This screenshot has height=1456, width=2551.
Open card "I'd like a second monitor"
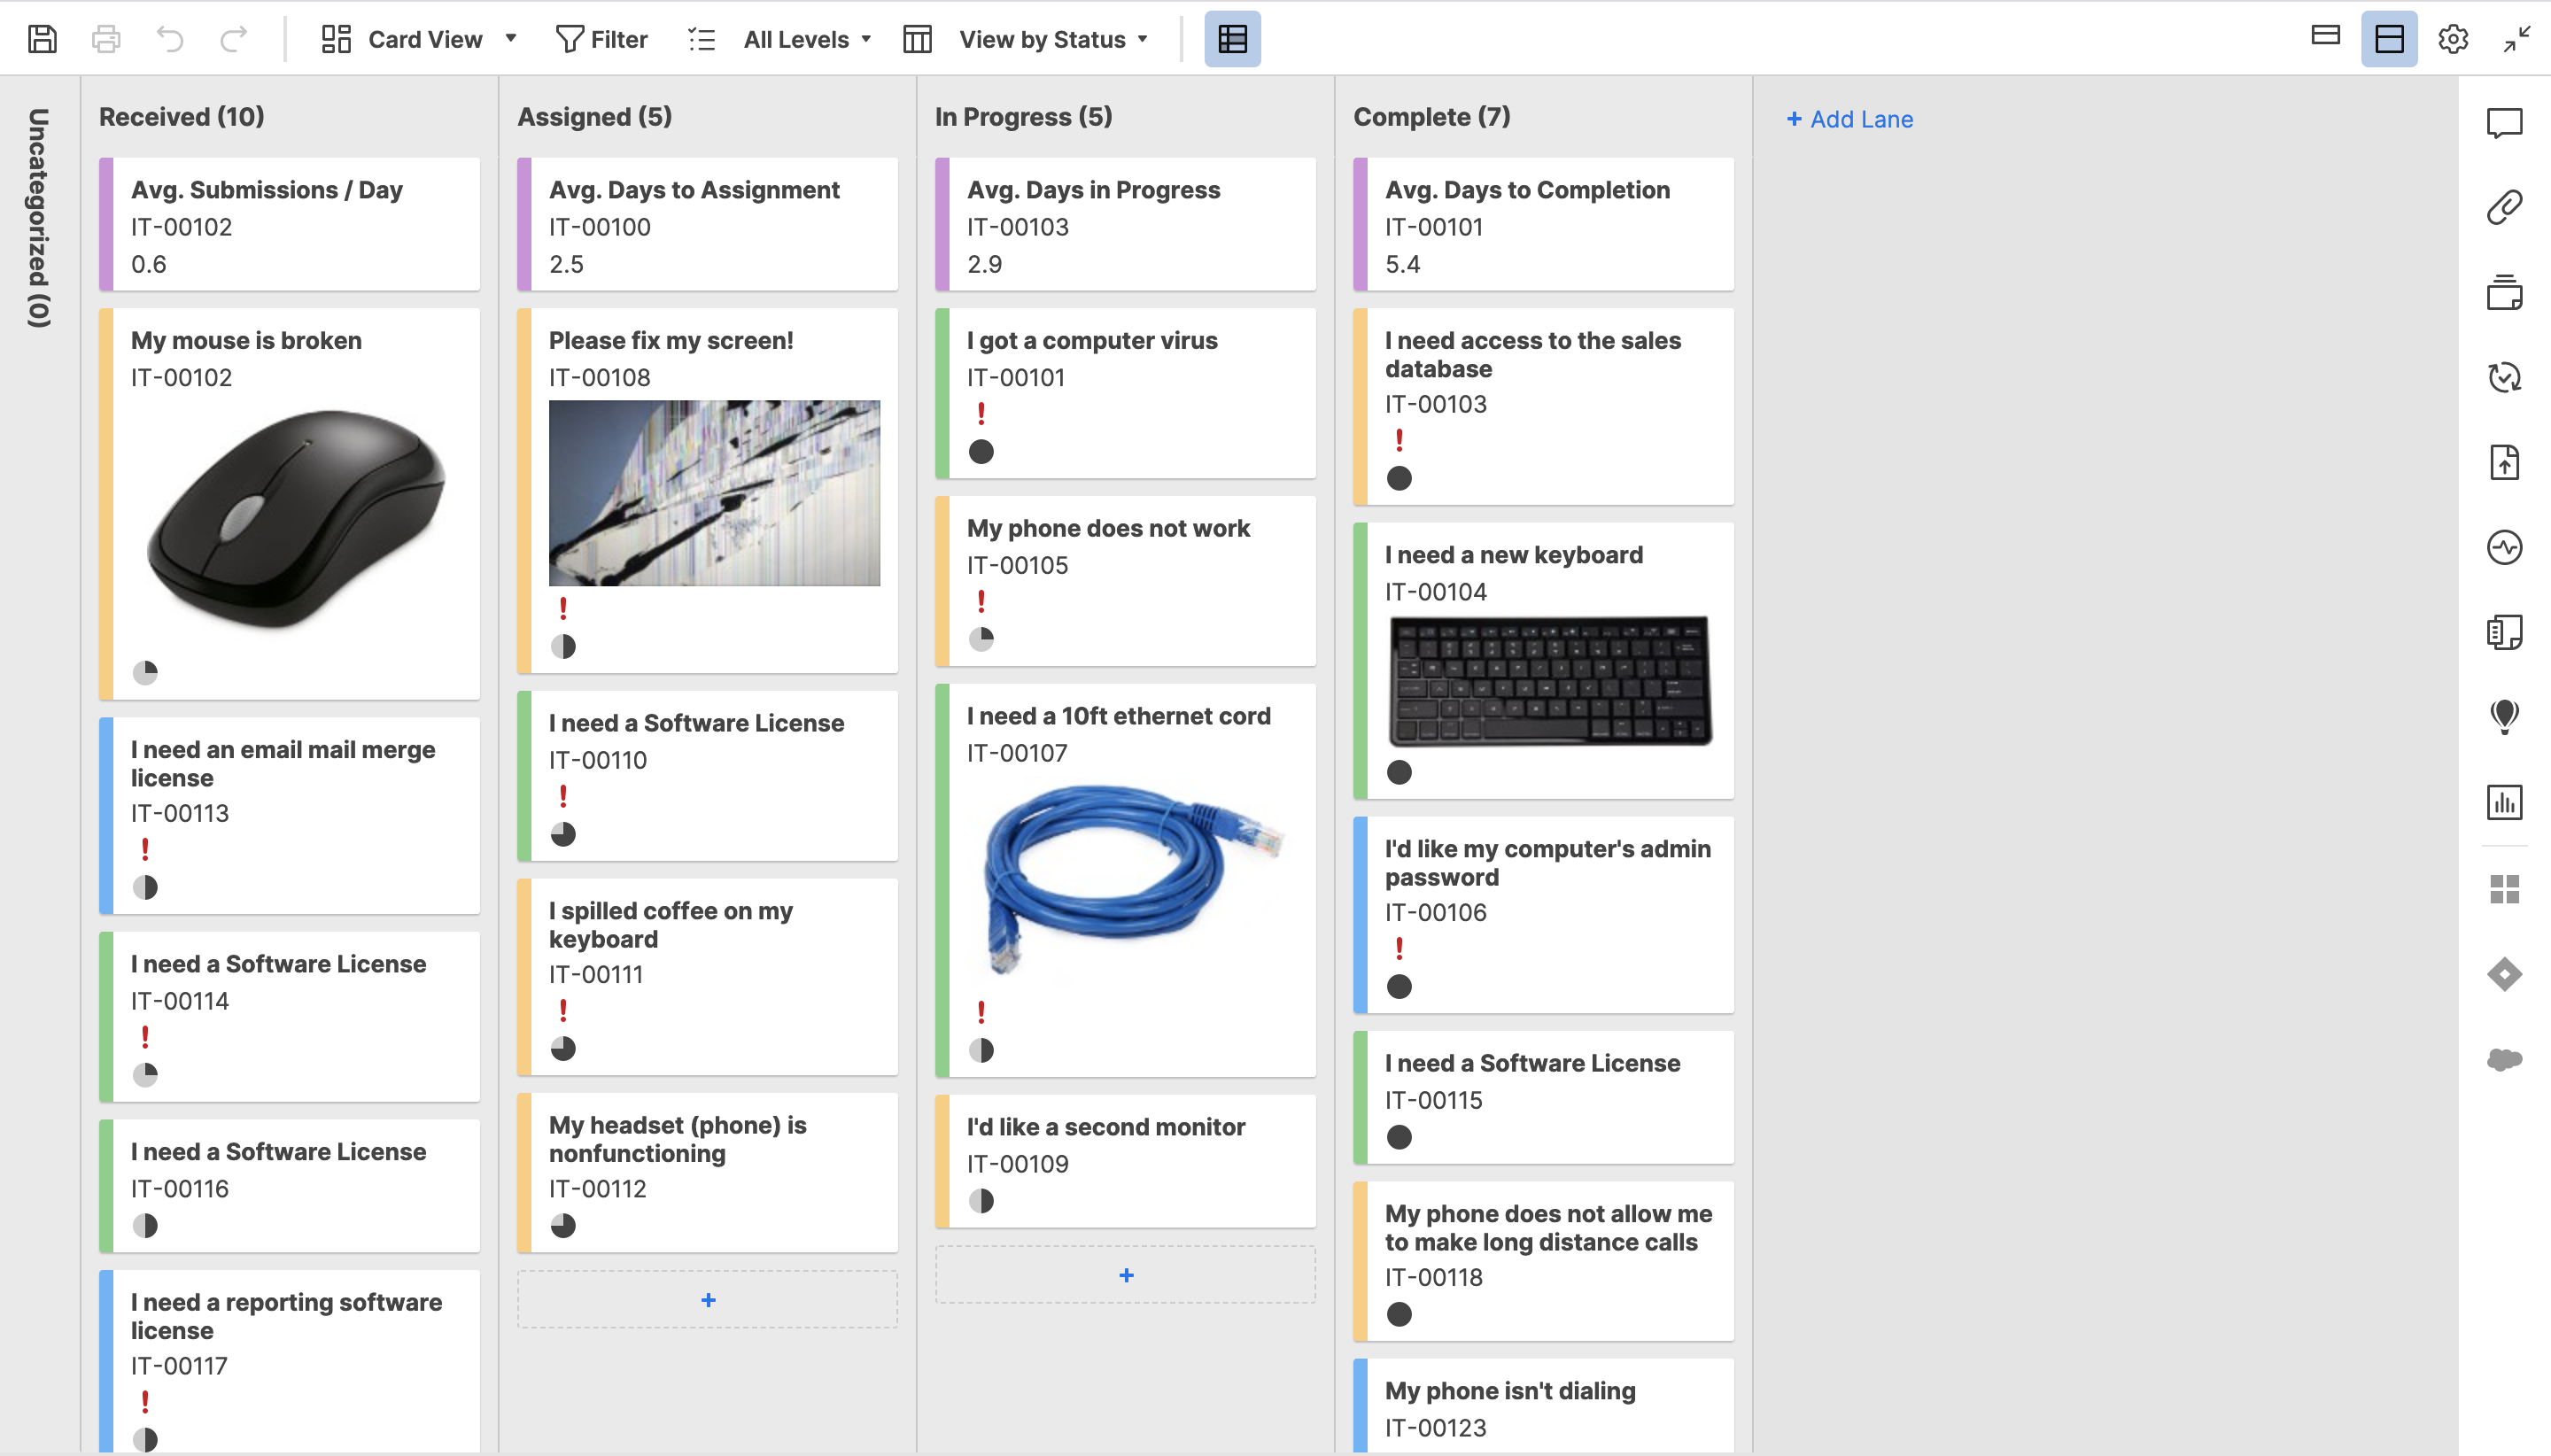(x=1125, y=1161)
